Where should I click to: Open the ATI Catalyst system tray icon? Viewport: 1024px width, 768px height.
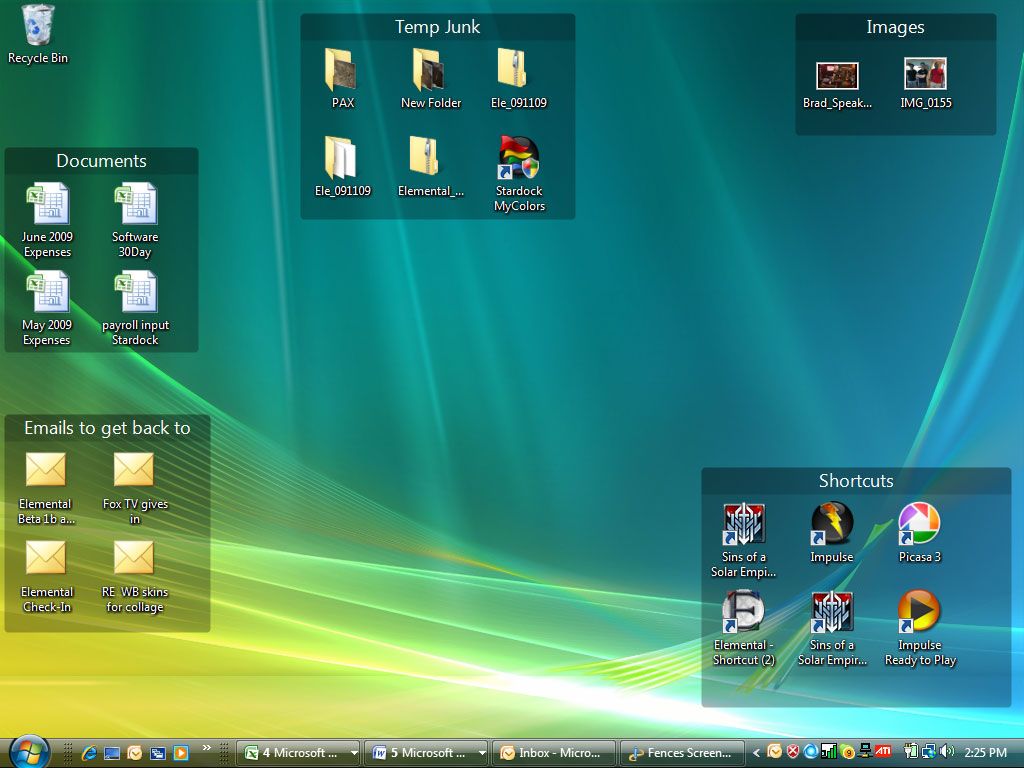point(885,750)
